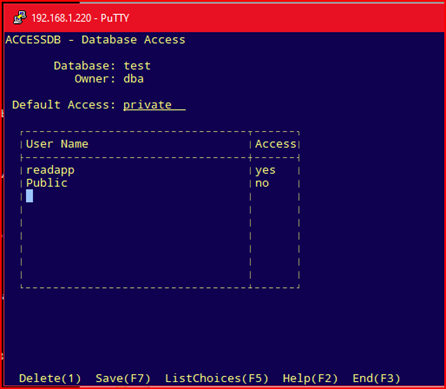Select End(F3) to exit form
Viewport: 446px width, 389px height.
(x=376, y=378)
